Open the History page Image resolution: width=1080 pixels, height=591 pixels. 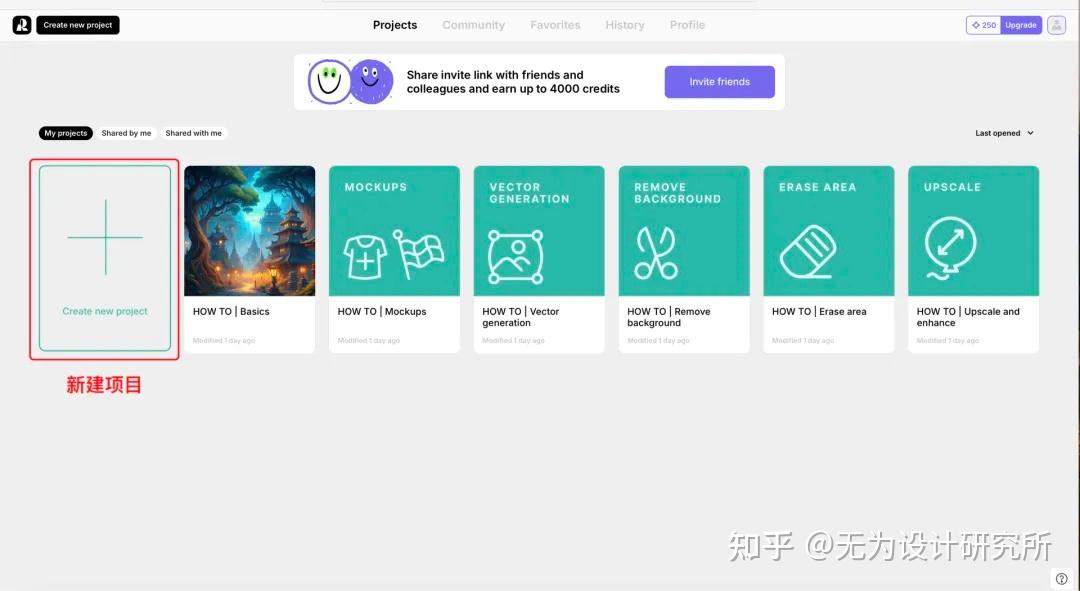click(624, 24)
